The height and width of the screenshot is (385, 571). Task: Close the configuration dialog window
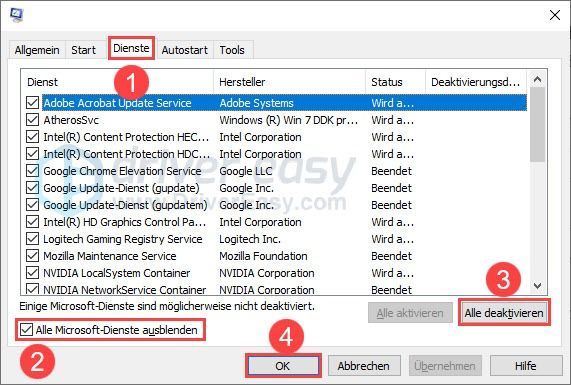coord(555,15)
